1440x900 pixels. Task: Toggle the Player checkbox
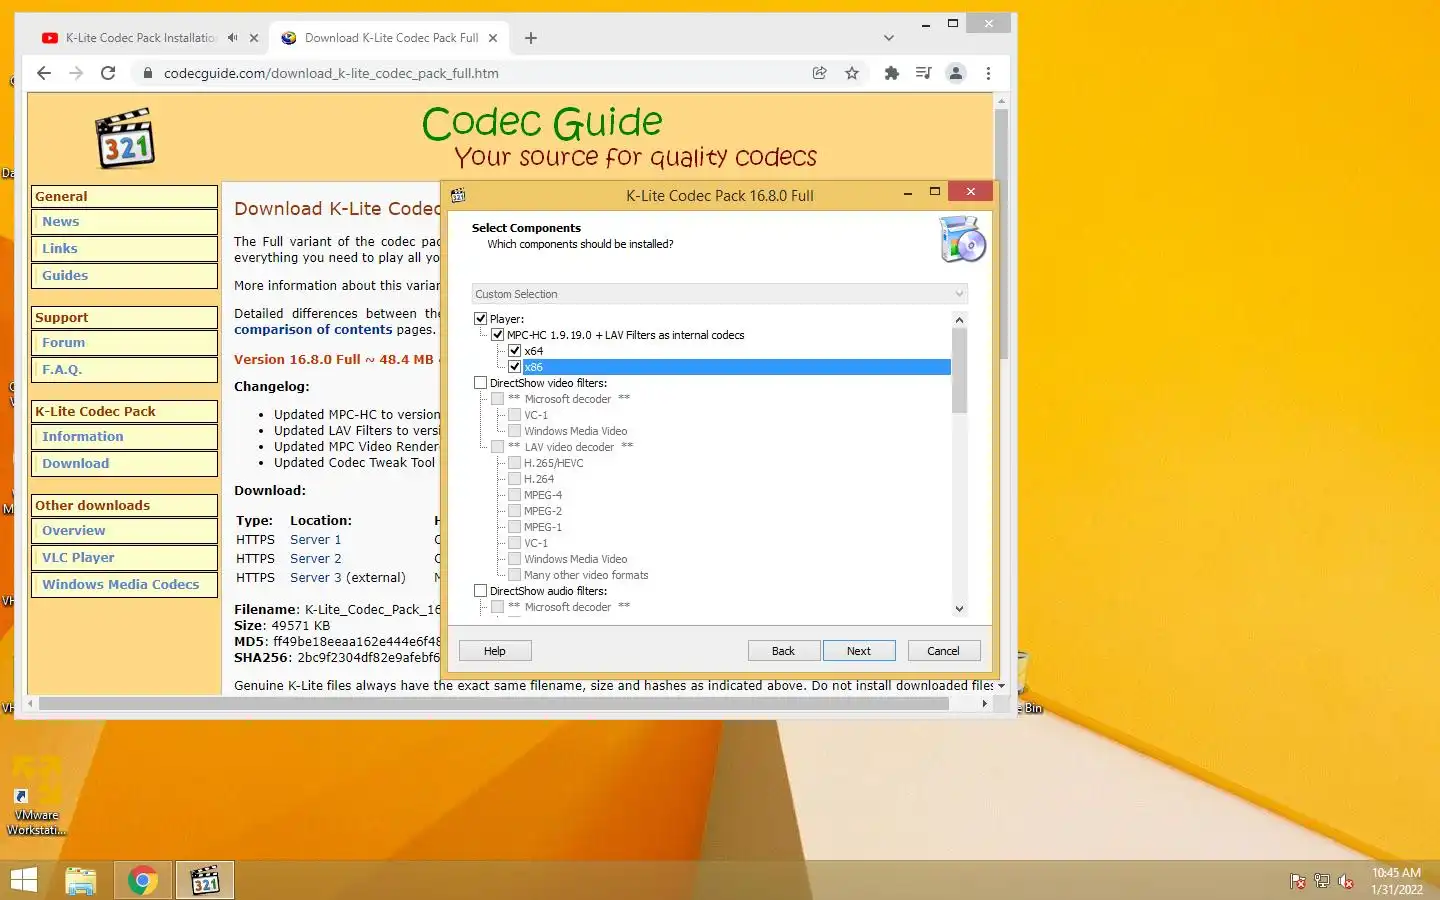[x=481, y=319]
